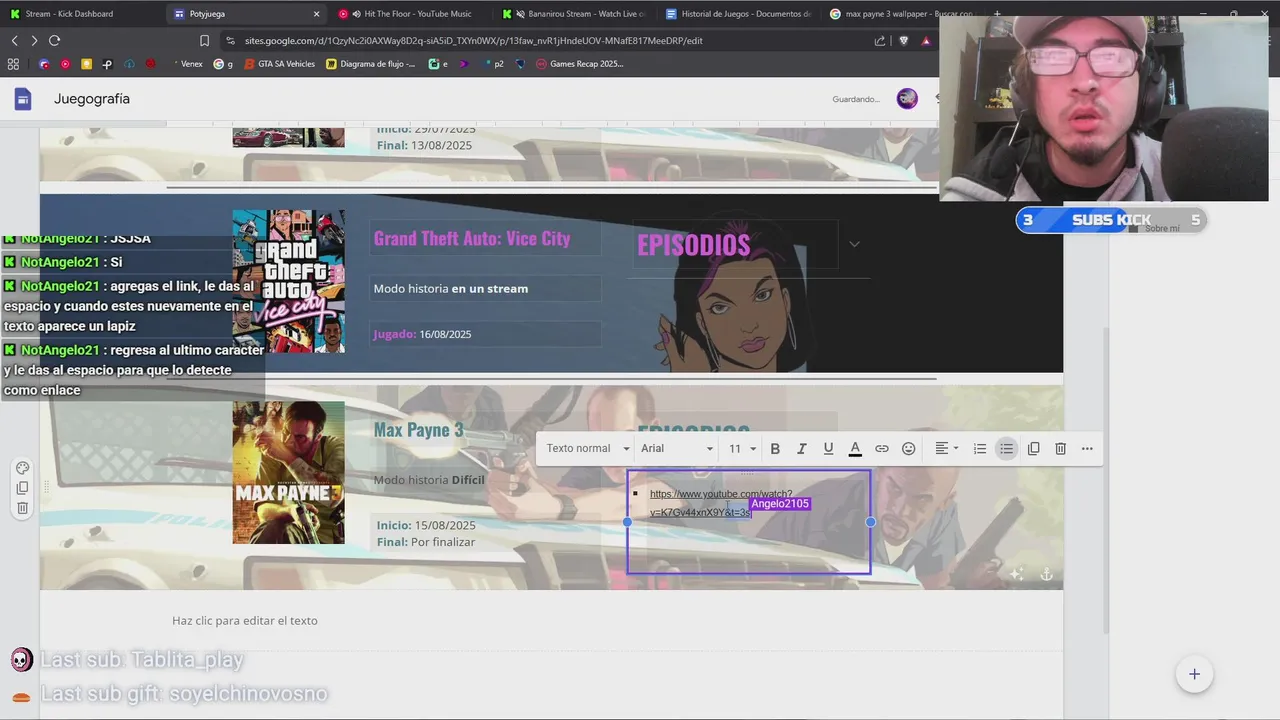Open the Historial de Juegos tab
This screenshot has height=720, width=1280.
pyautogui.click(x=738, y=14)
